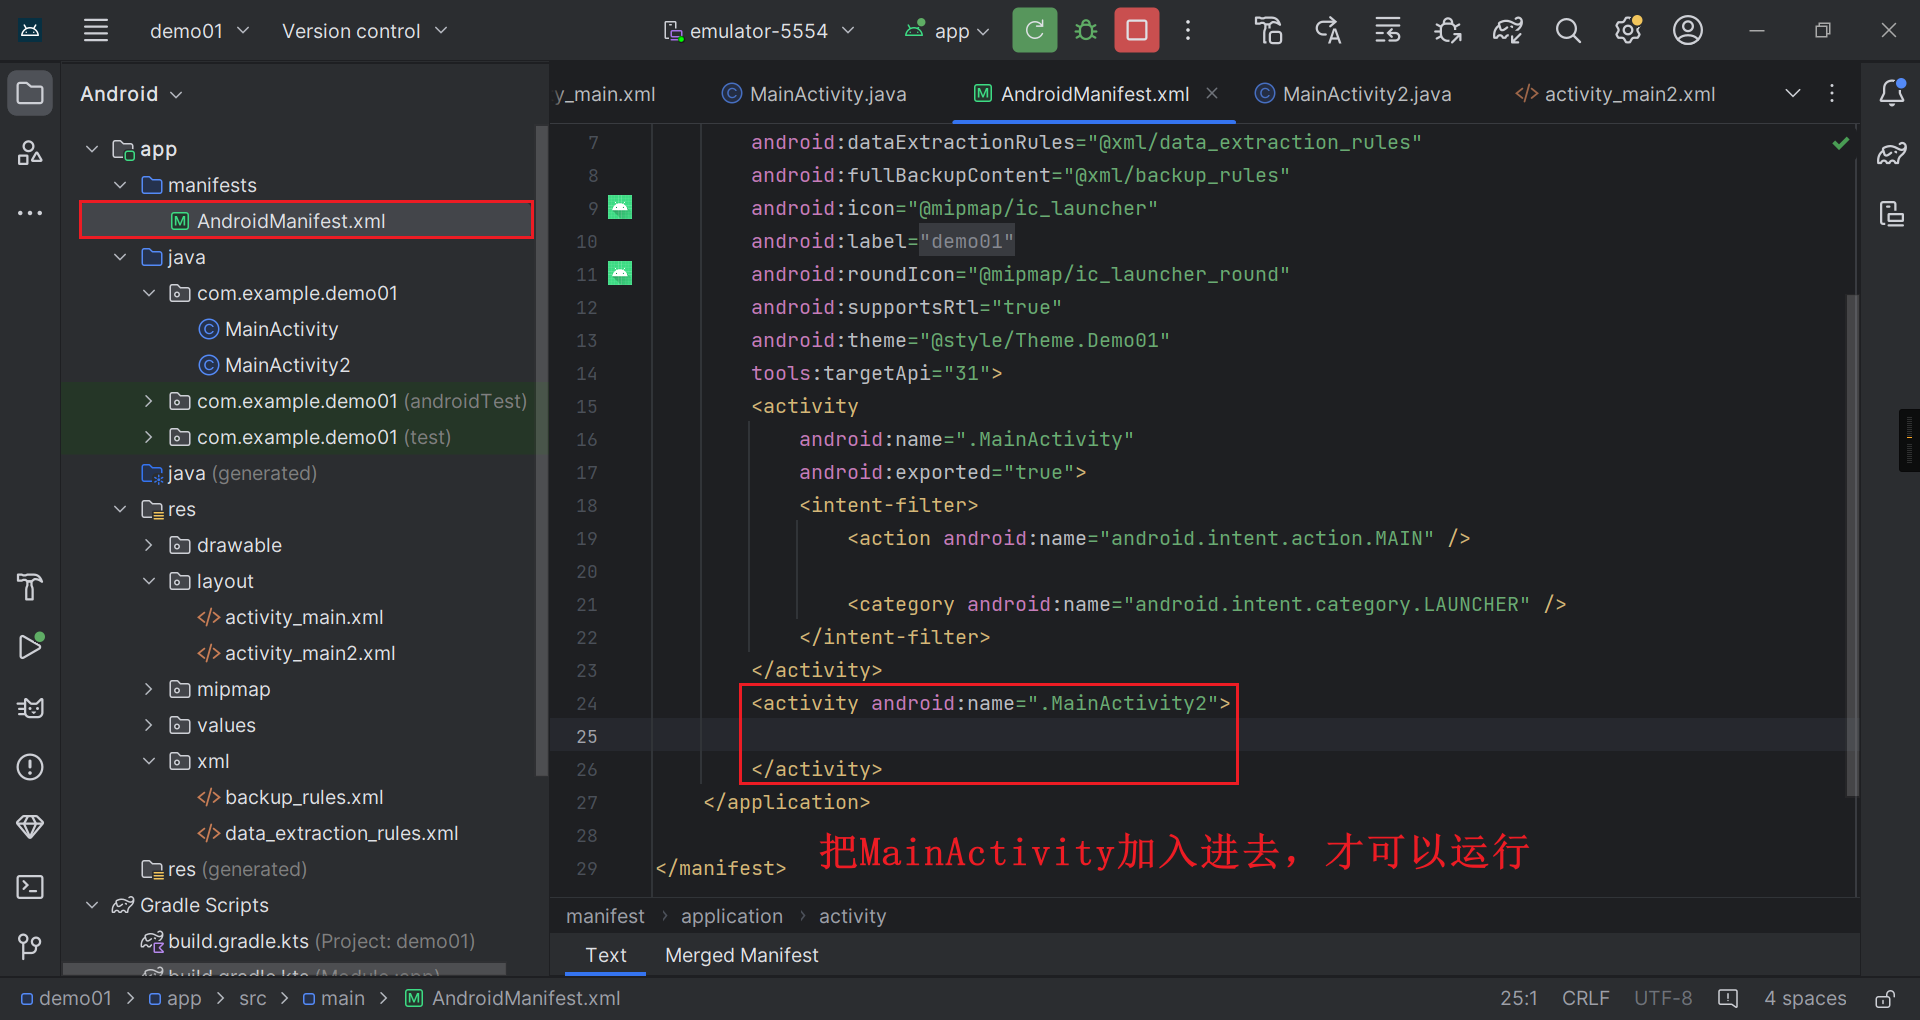Open the user account profile icon
The image size is (1920, 1020).
[1688, 31]
